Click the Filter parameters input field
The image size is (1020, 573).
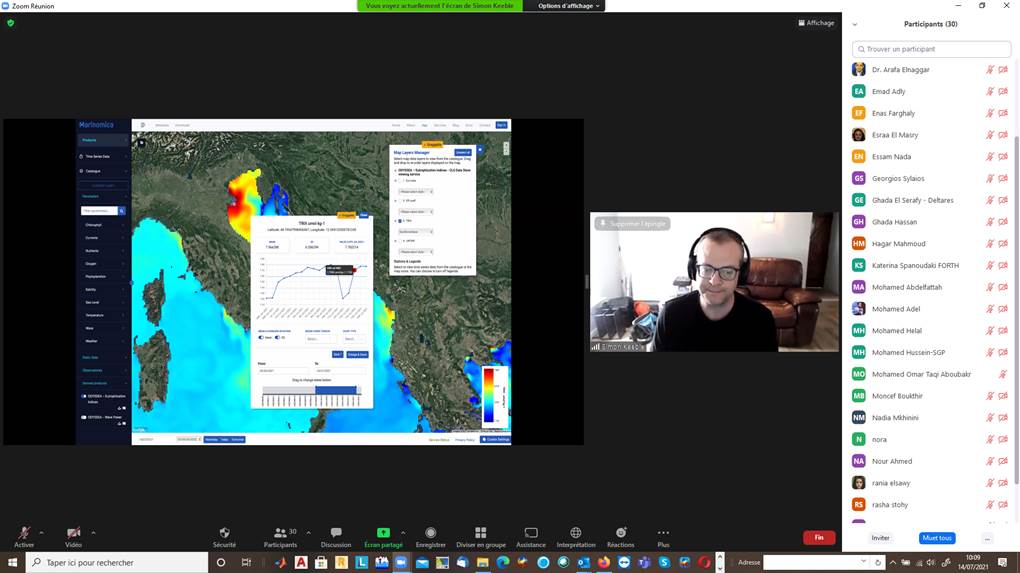click(100, 211)
